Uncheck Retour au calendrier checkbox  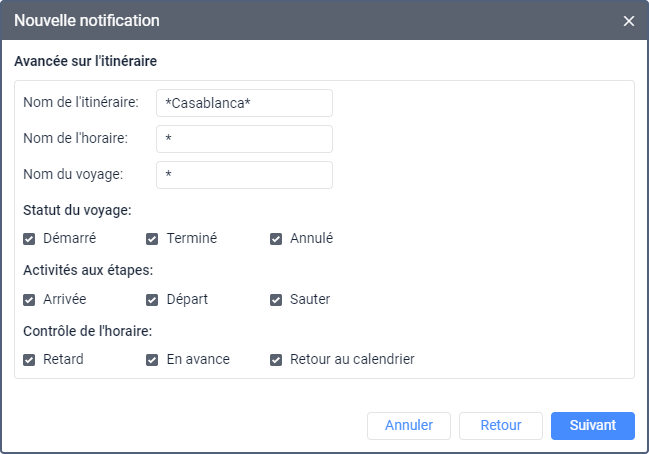276,359
